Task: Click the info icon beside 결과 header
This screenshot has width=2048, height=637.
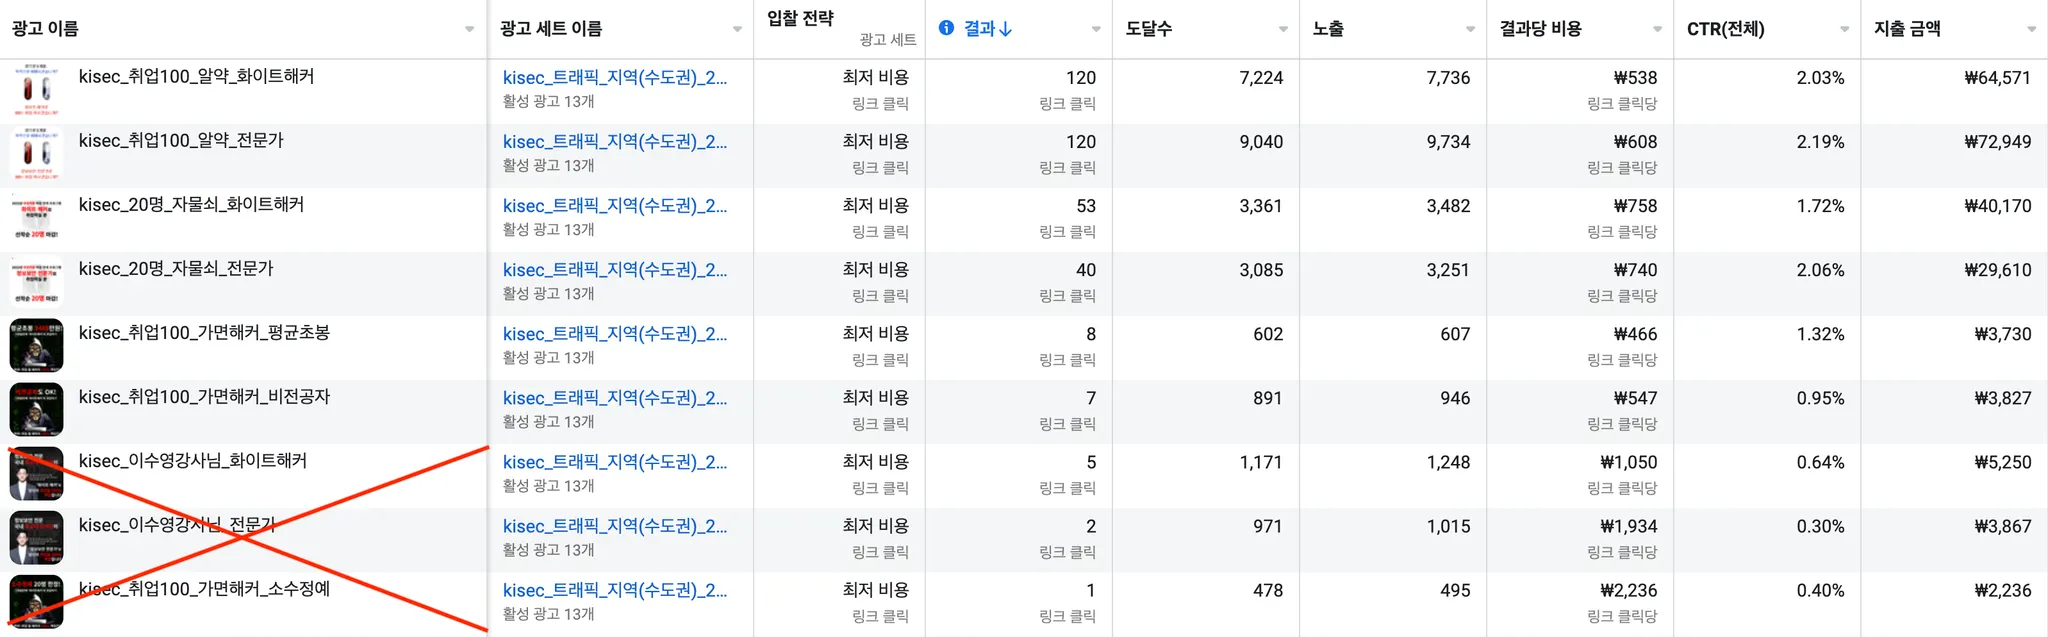Action: tap(946, 28)
